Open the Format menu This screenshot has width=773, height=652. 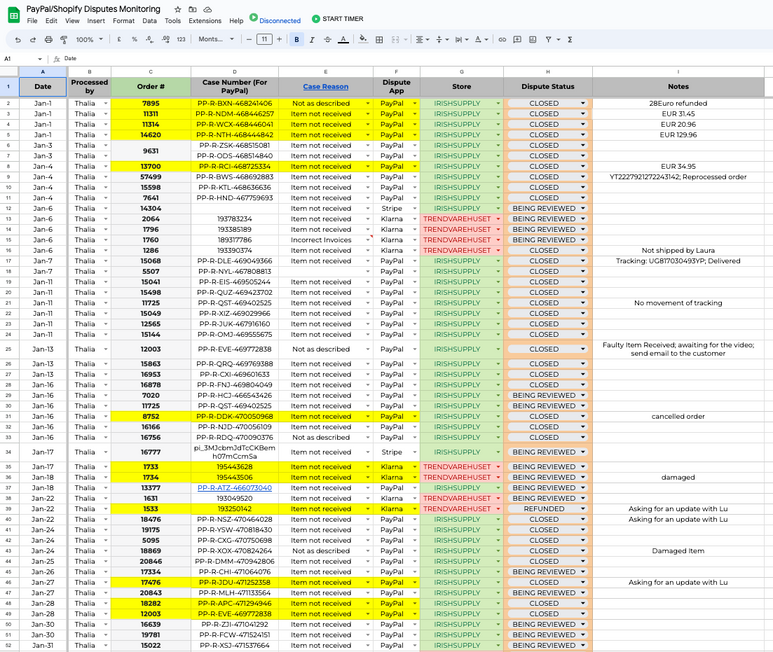tap(123, 20)
